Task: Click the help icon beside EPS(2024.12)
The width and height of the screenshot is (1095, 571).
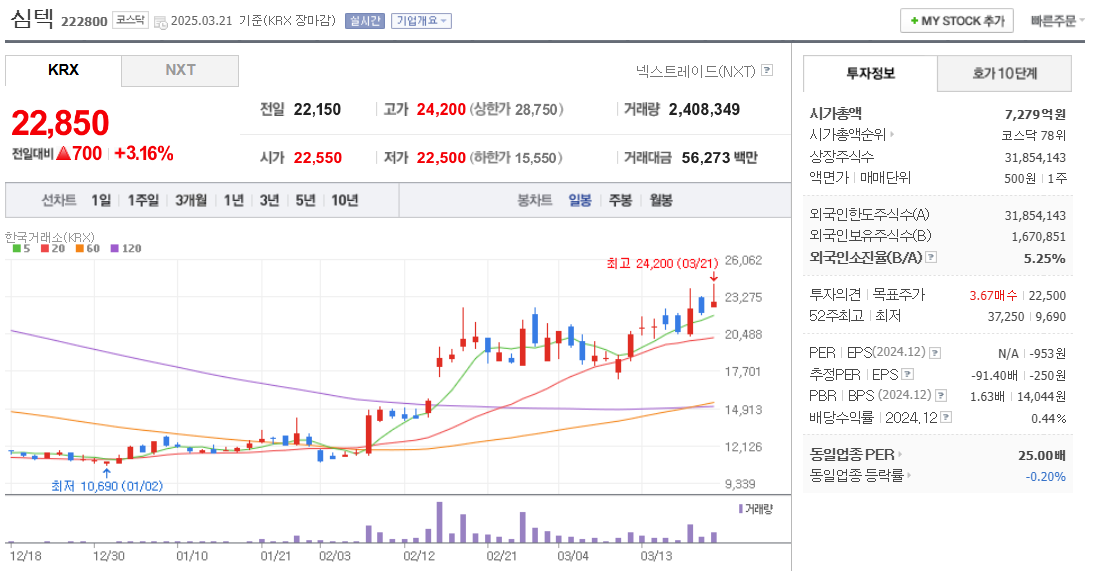Action: tap(935, 353)
